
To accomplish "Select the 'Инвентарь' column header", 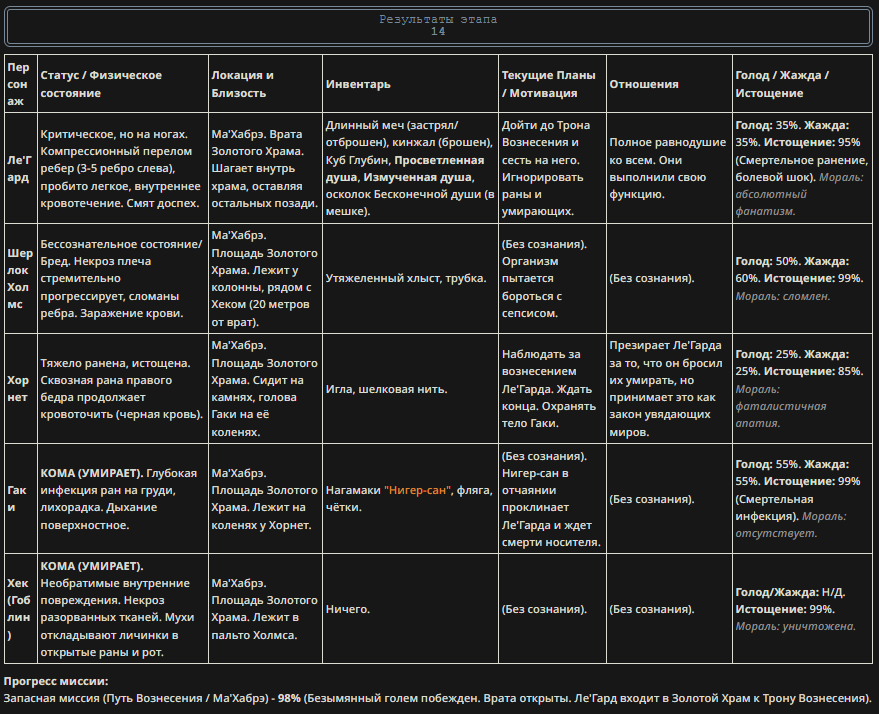I will click(410, 84).
